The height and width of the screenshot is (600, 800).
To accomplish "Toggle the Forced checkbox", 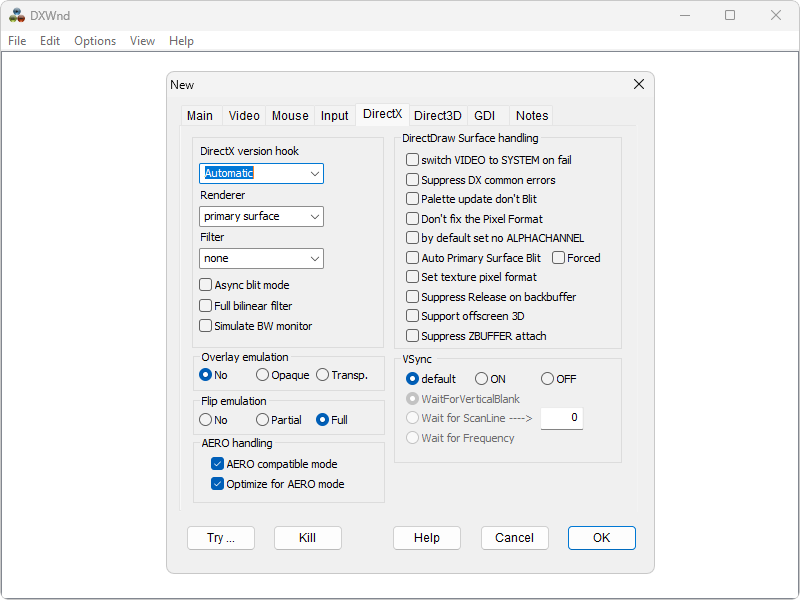I will (558, 258).
